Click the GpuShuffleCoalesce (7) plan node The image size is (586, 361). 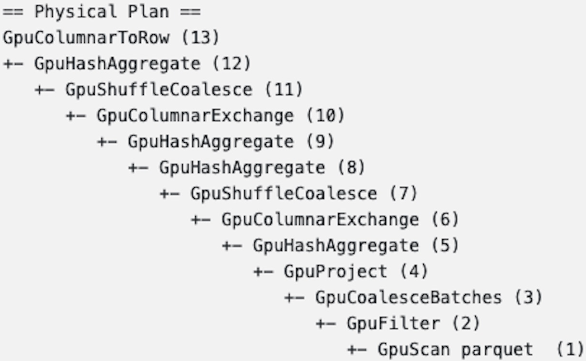click(304, 194)
